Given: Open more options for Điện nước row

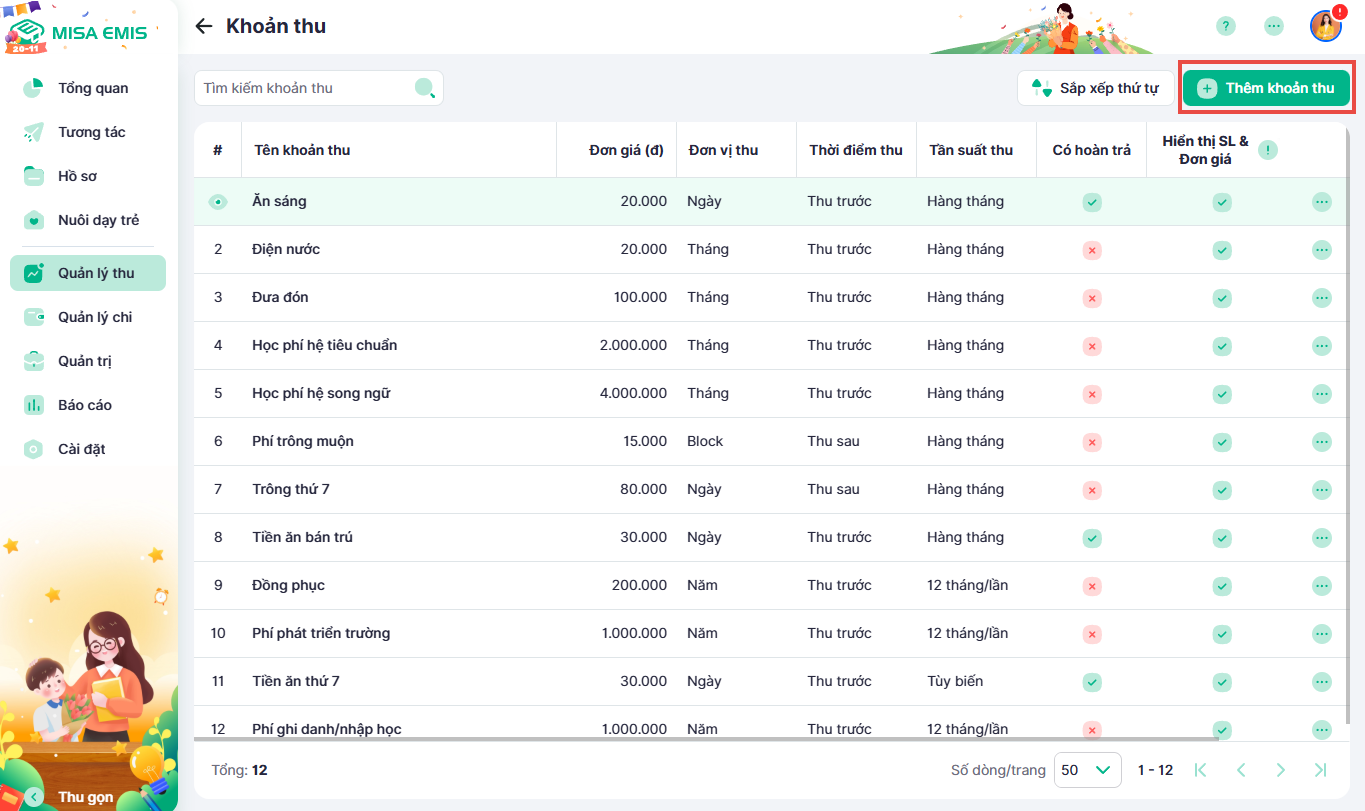Looking at the screenshot, I should click(1321, 249).
